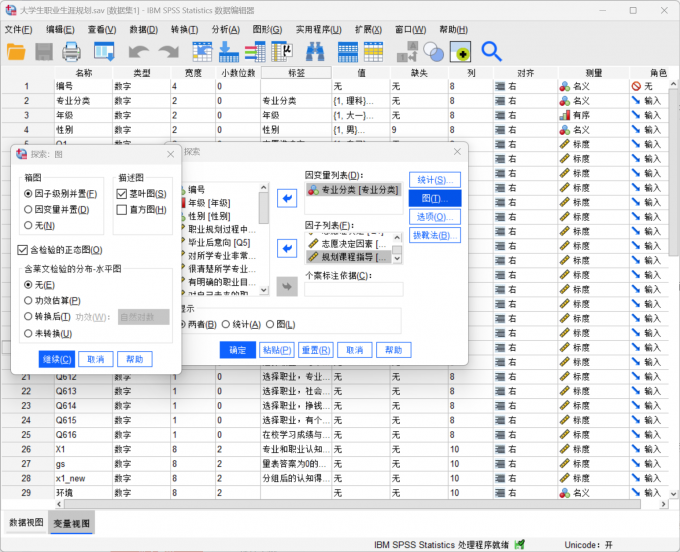This screenshot has width=680, height=552.
Task: Click 确定 in the Explore dialog
Action: 238,350
